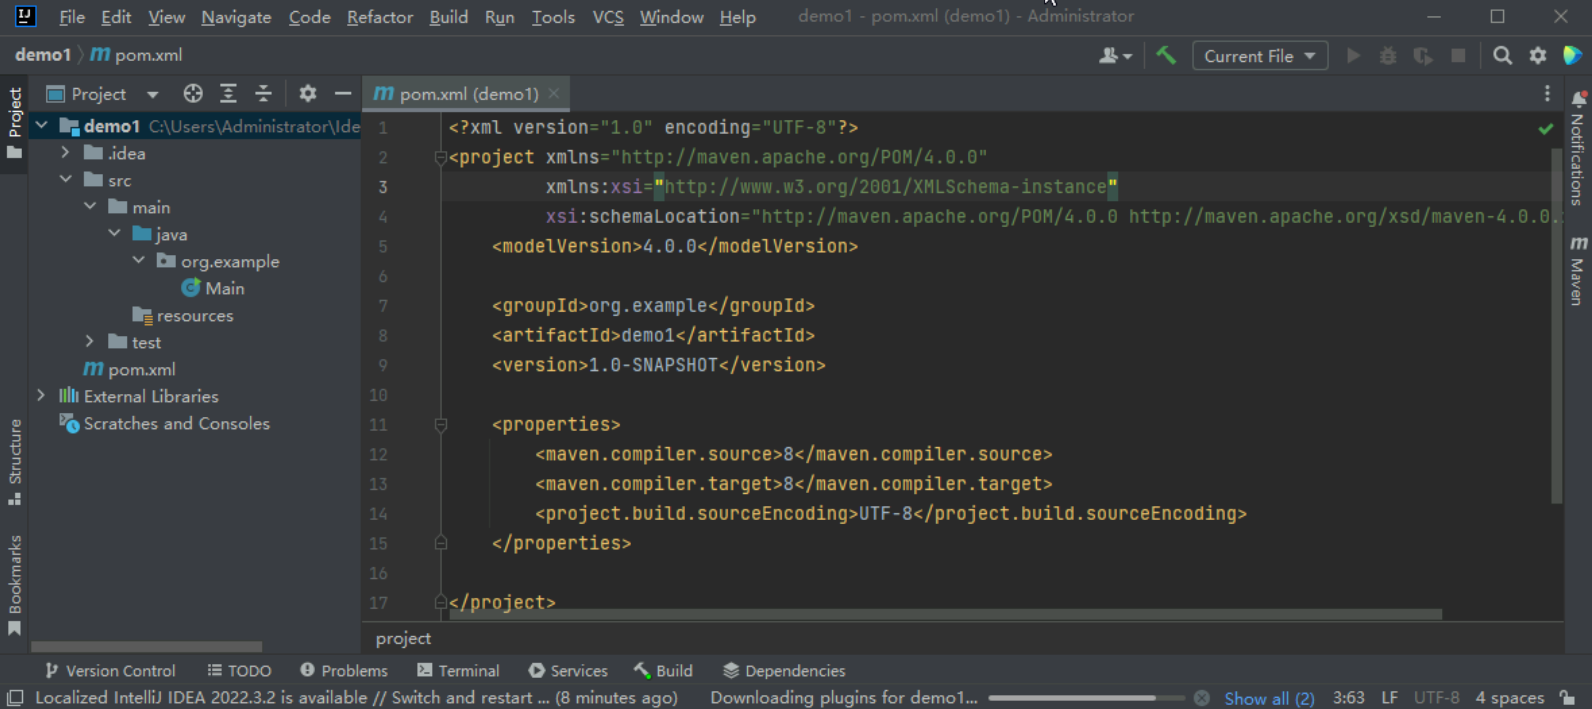Open the VCS menu
This screenshot has height=709, width=1592.
pyautogui.click(x=608, y=17)
